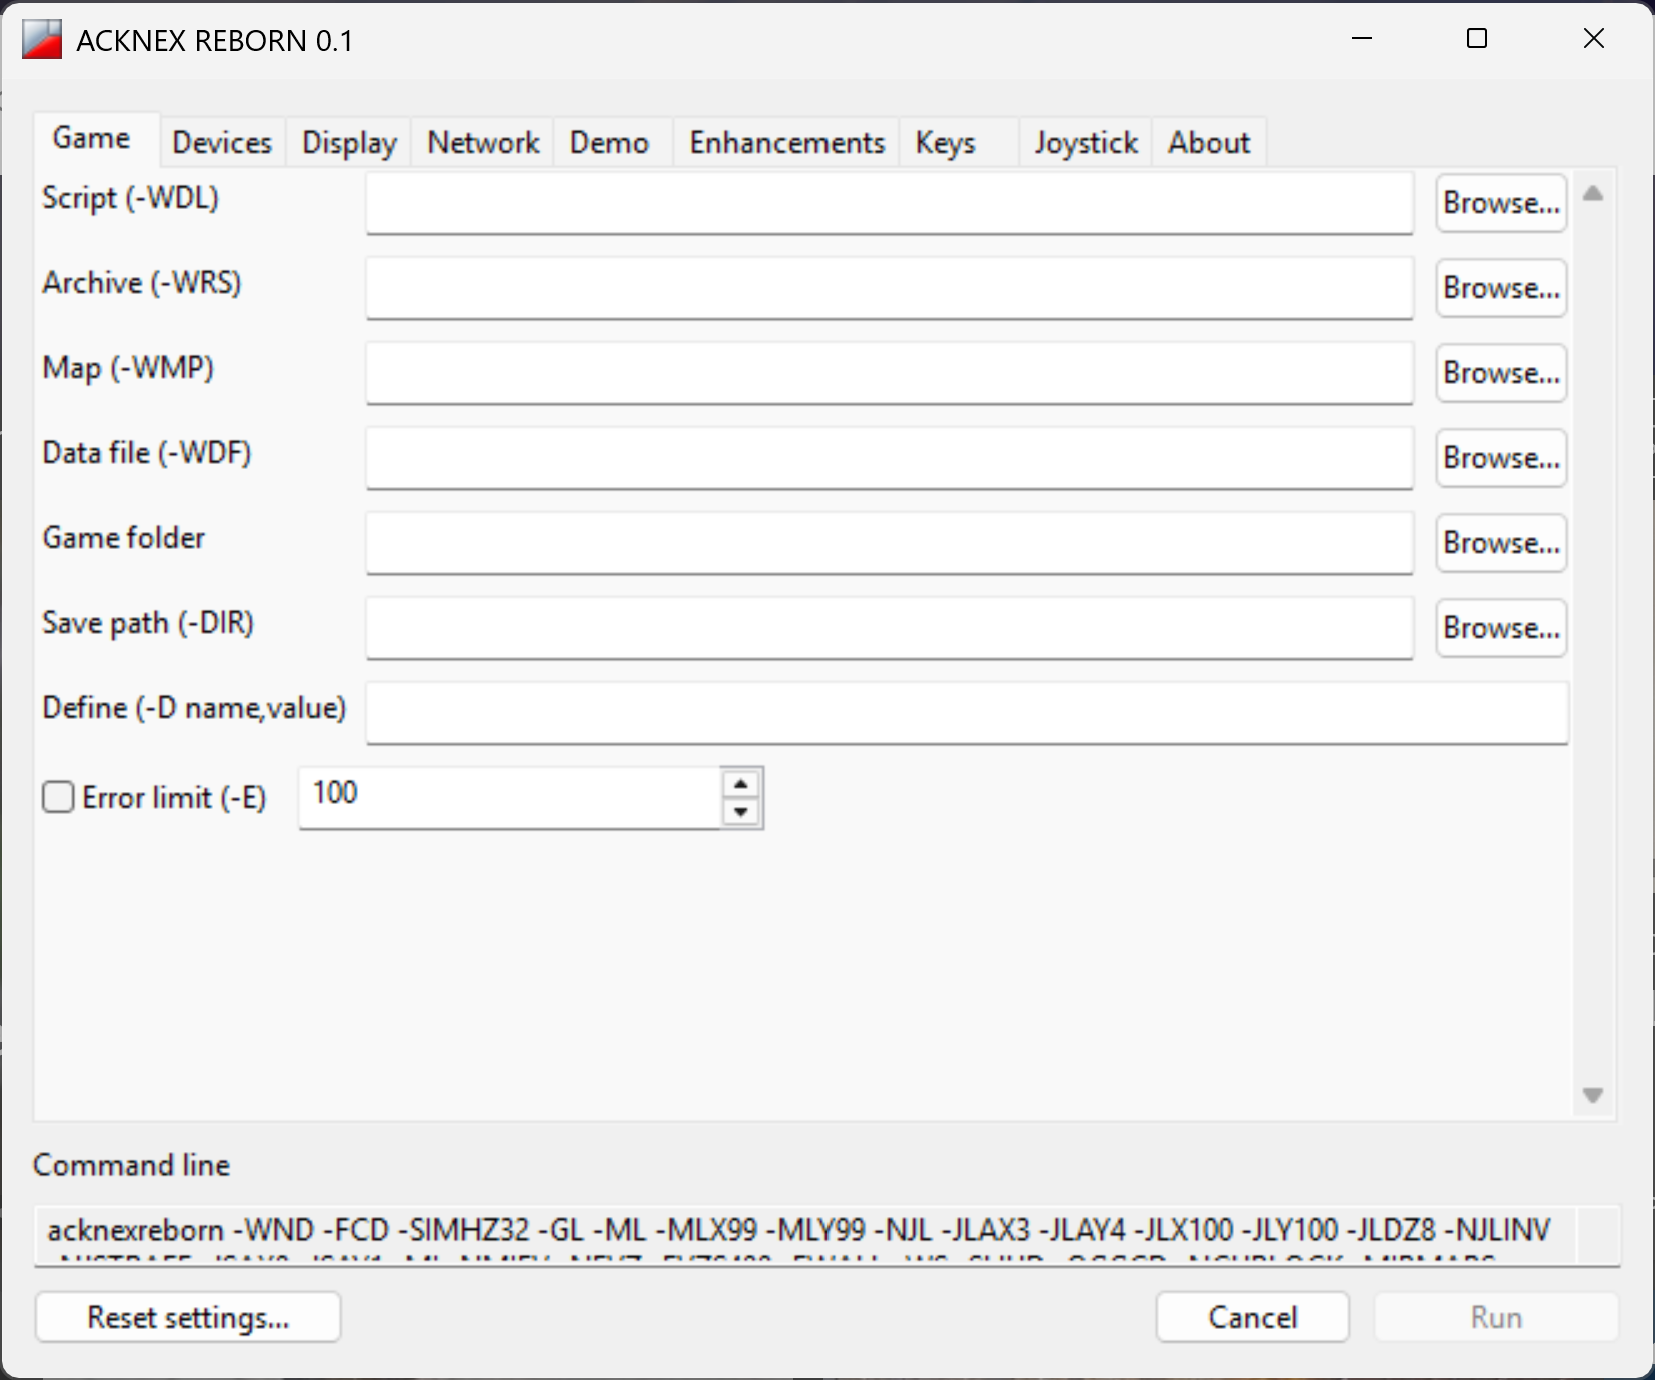Browse for the Game folder
Viewport: 1655px width, 1380px height.
click(1501, 543)
